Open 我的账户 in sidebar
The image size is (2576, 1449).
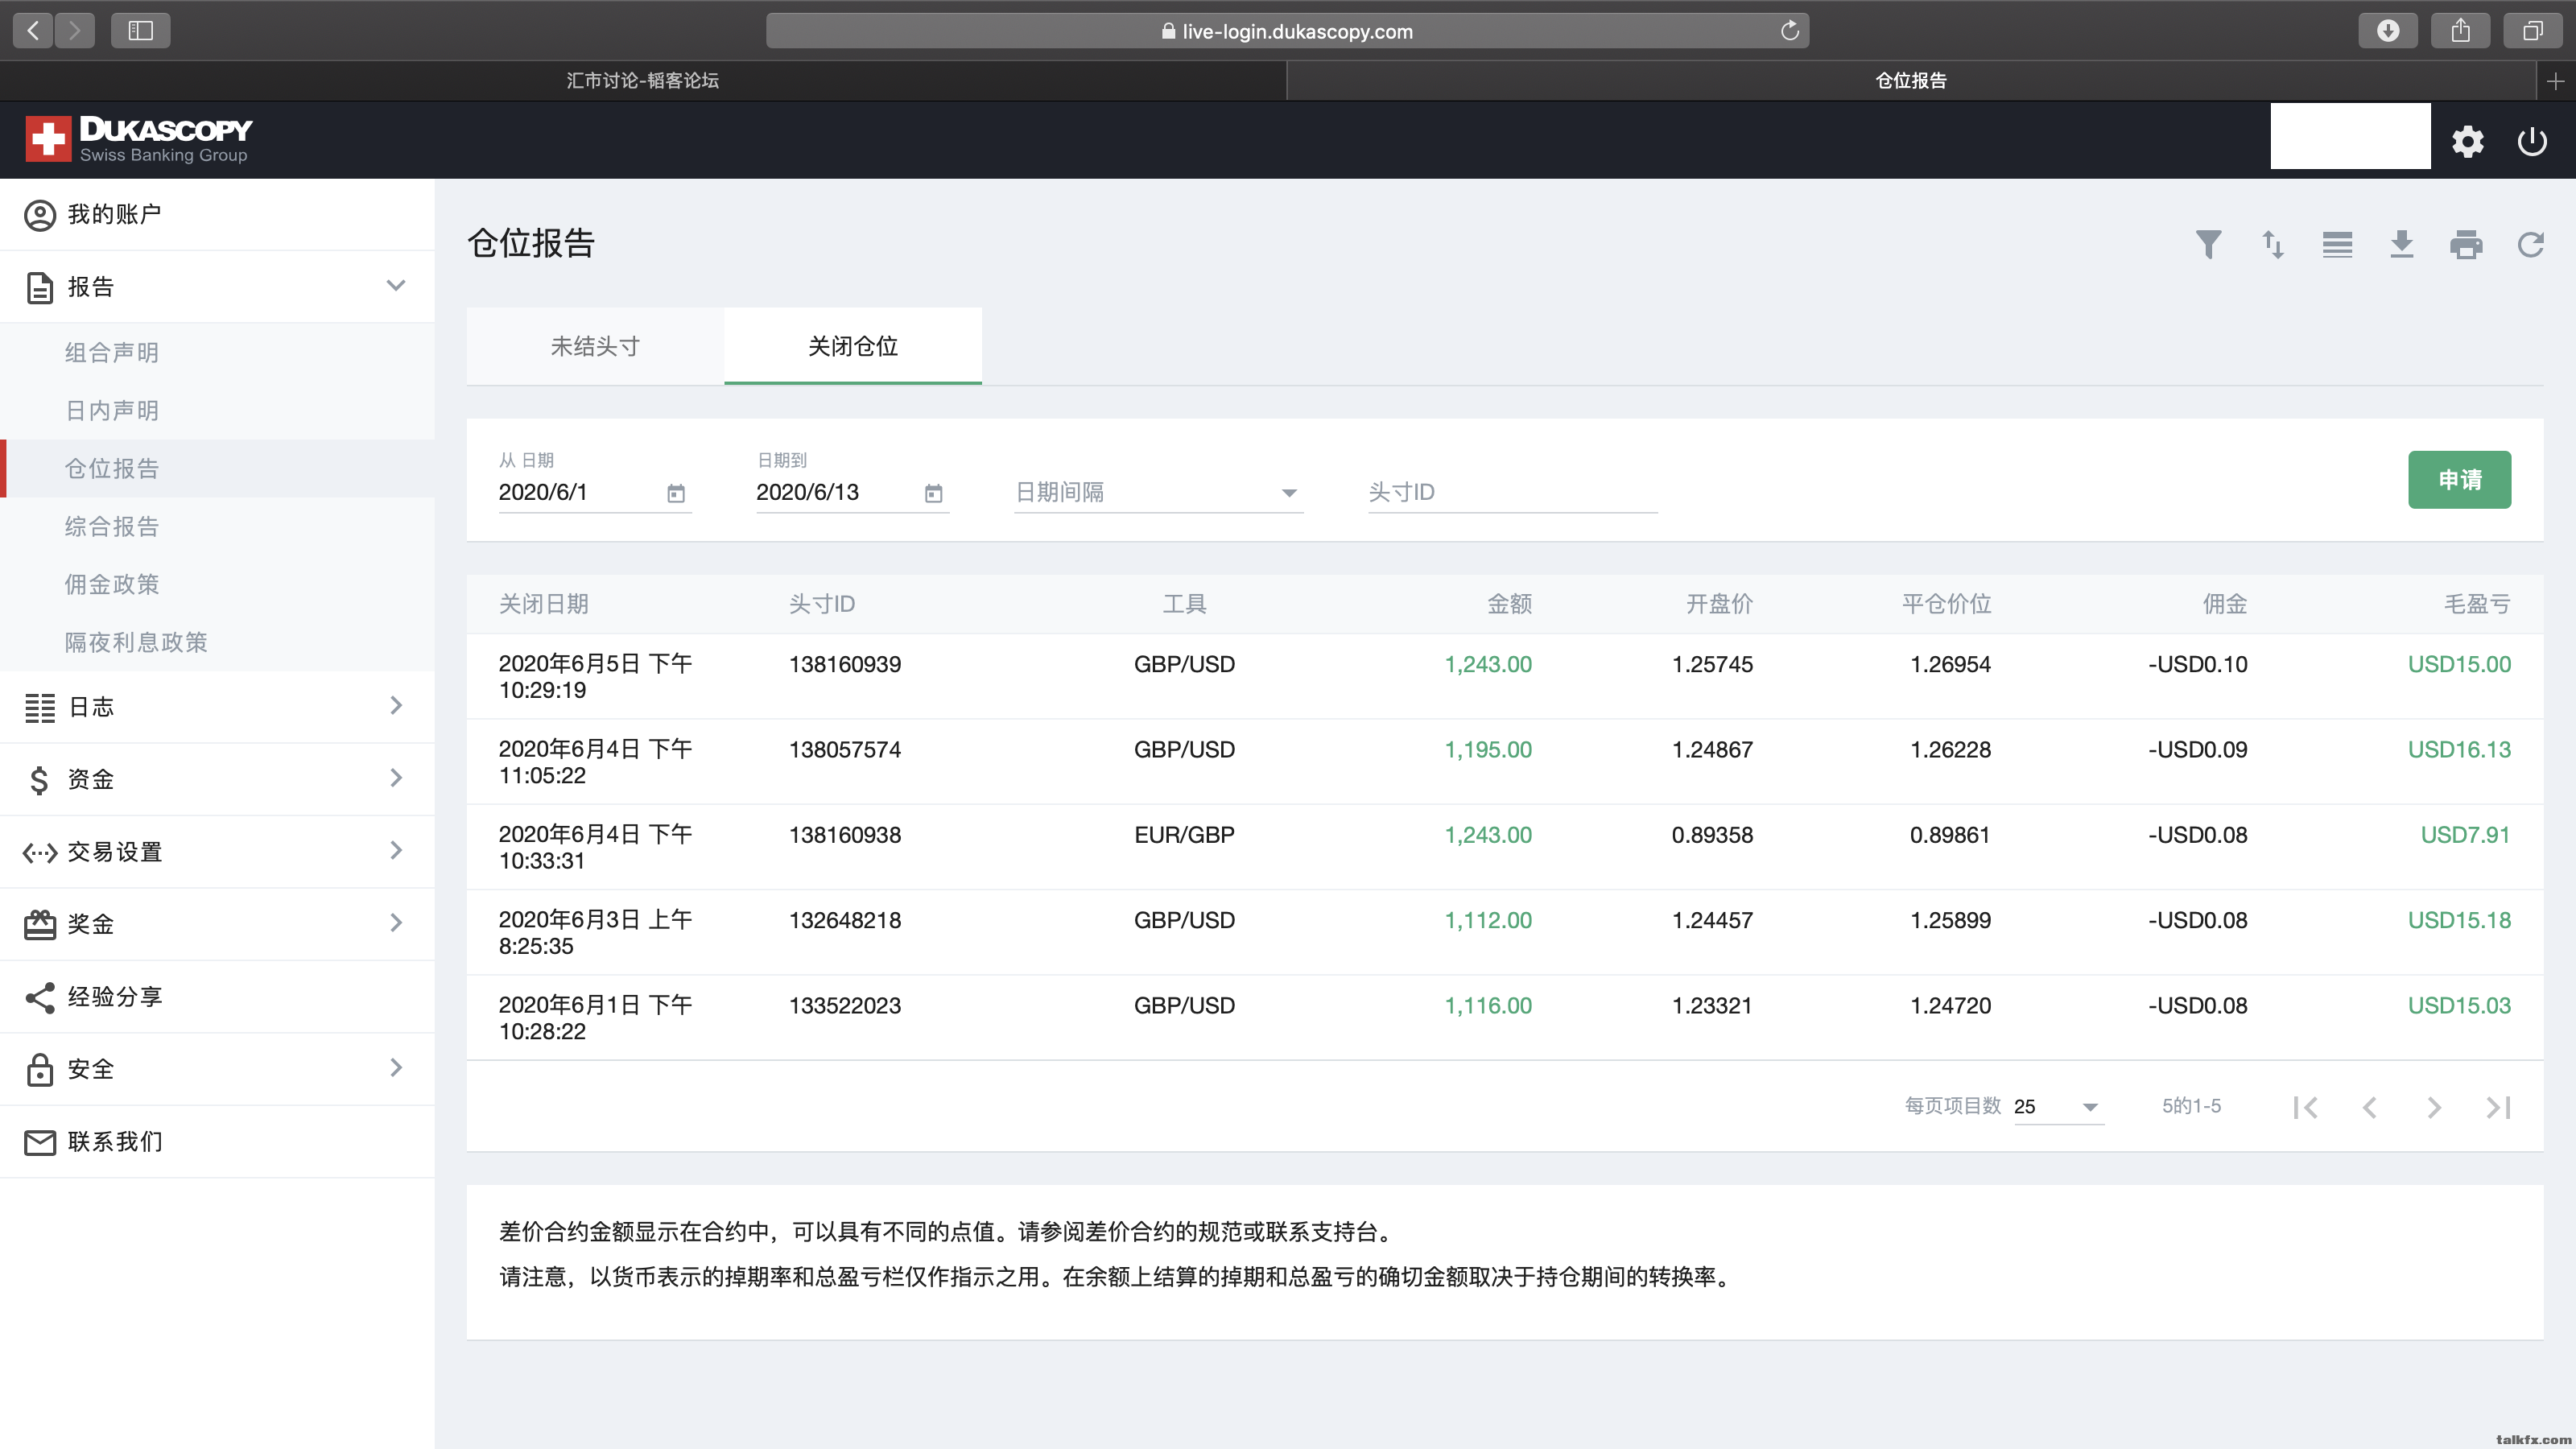point(217,214)
